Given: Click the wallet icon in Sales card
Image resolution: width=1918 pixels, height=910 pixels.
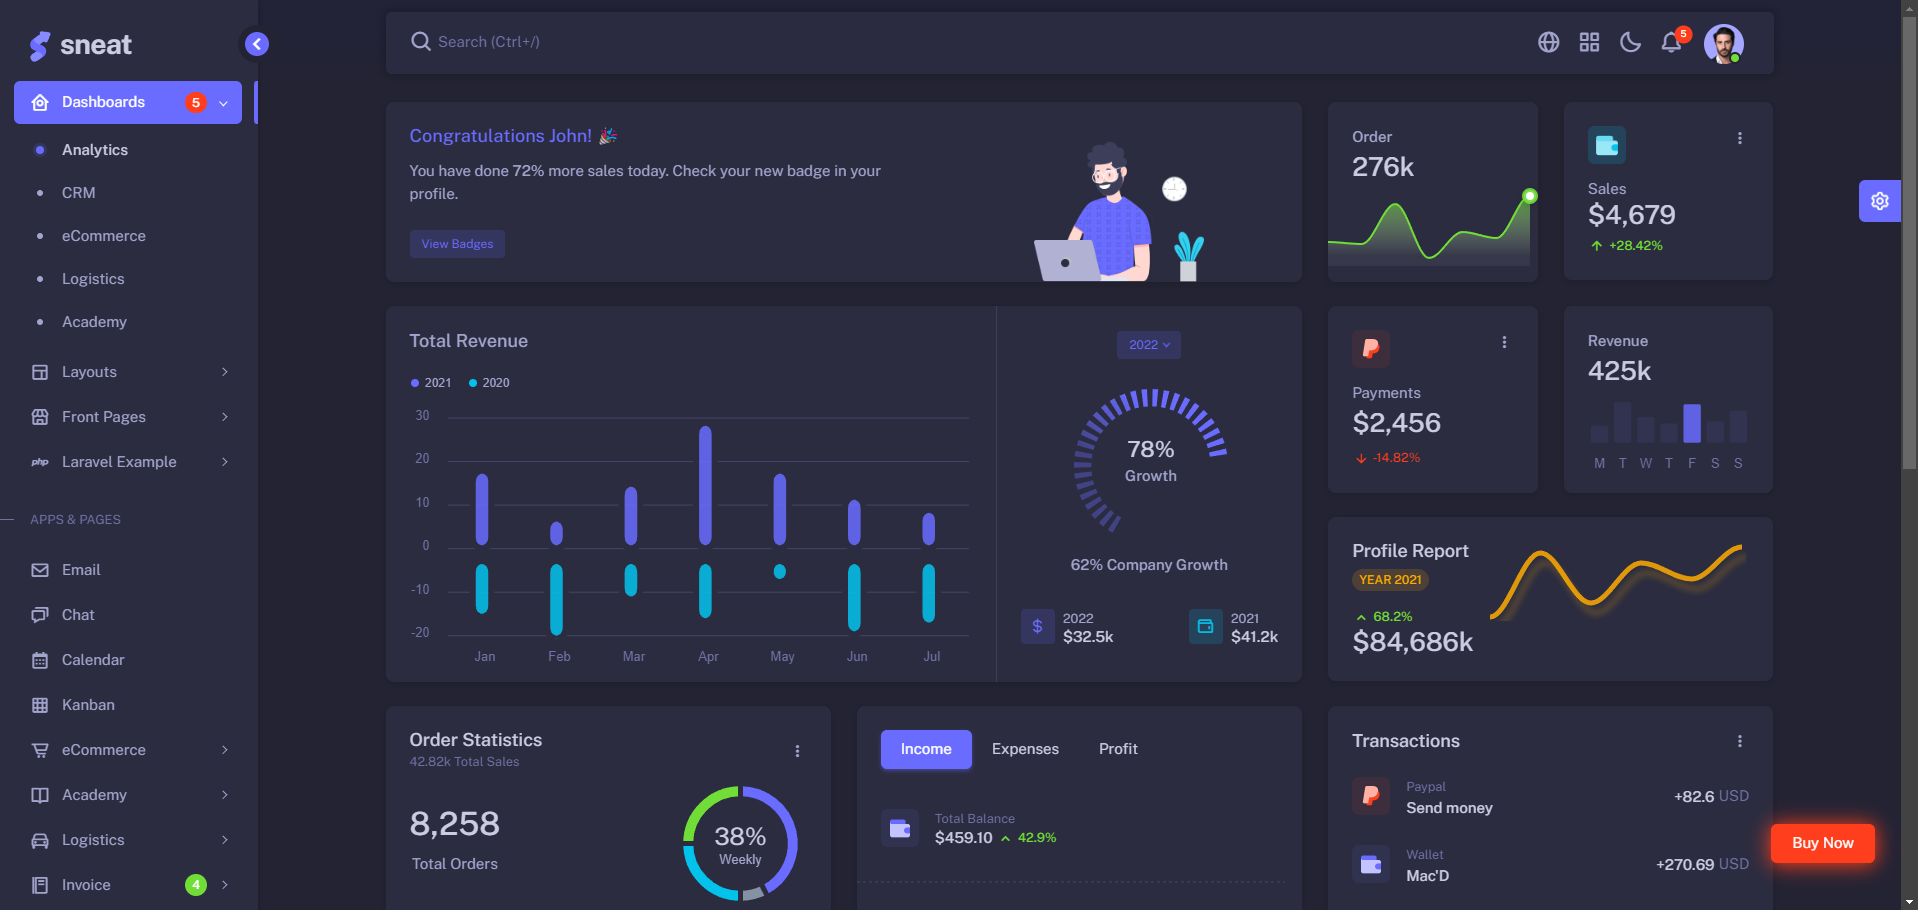Looking at the screenshot, I should 1606,145.
